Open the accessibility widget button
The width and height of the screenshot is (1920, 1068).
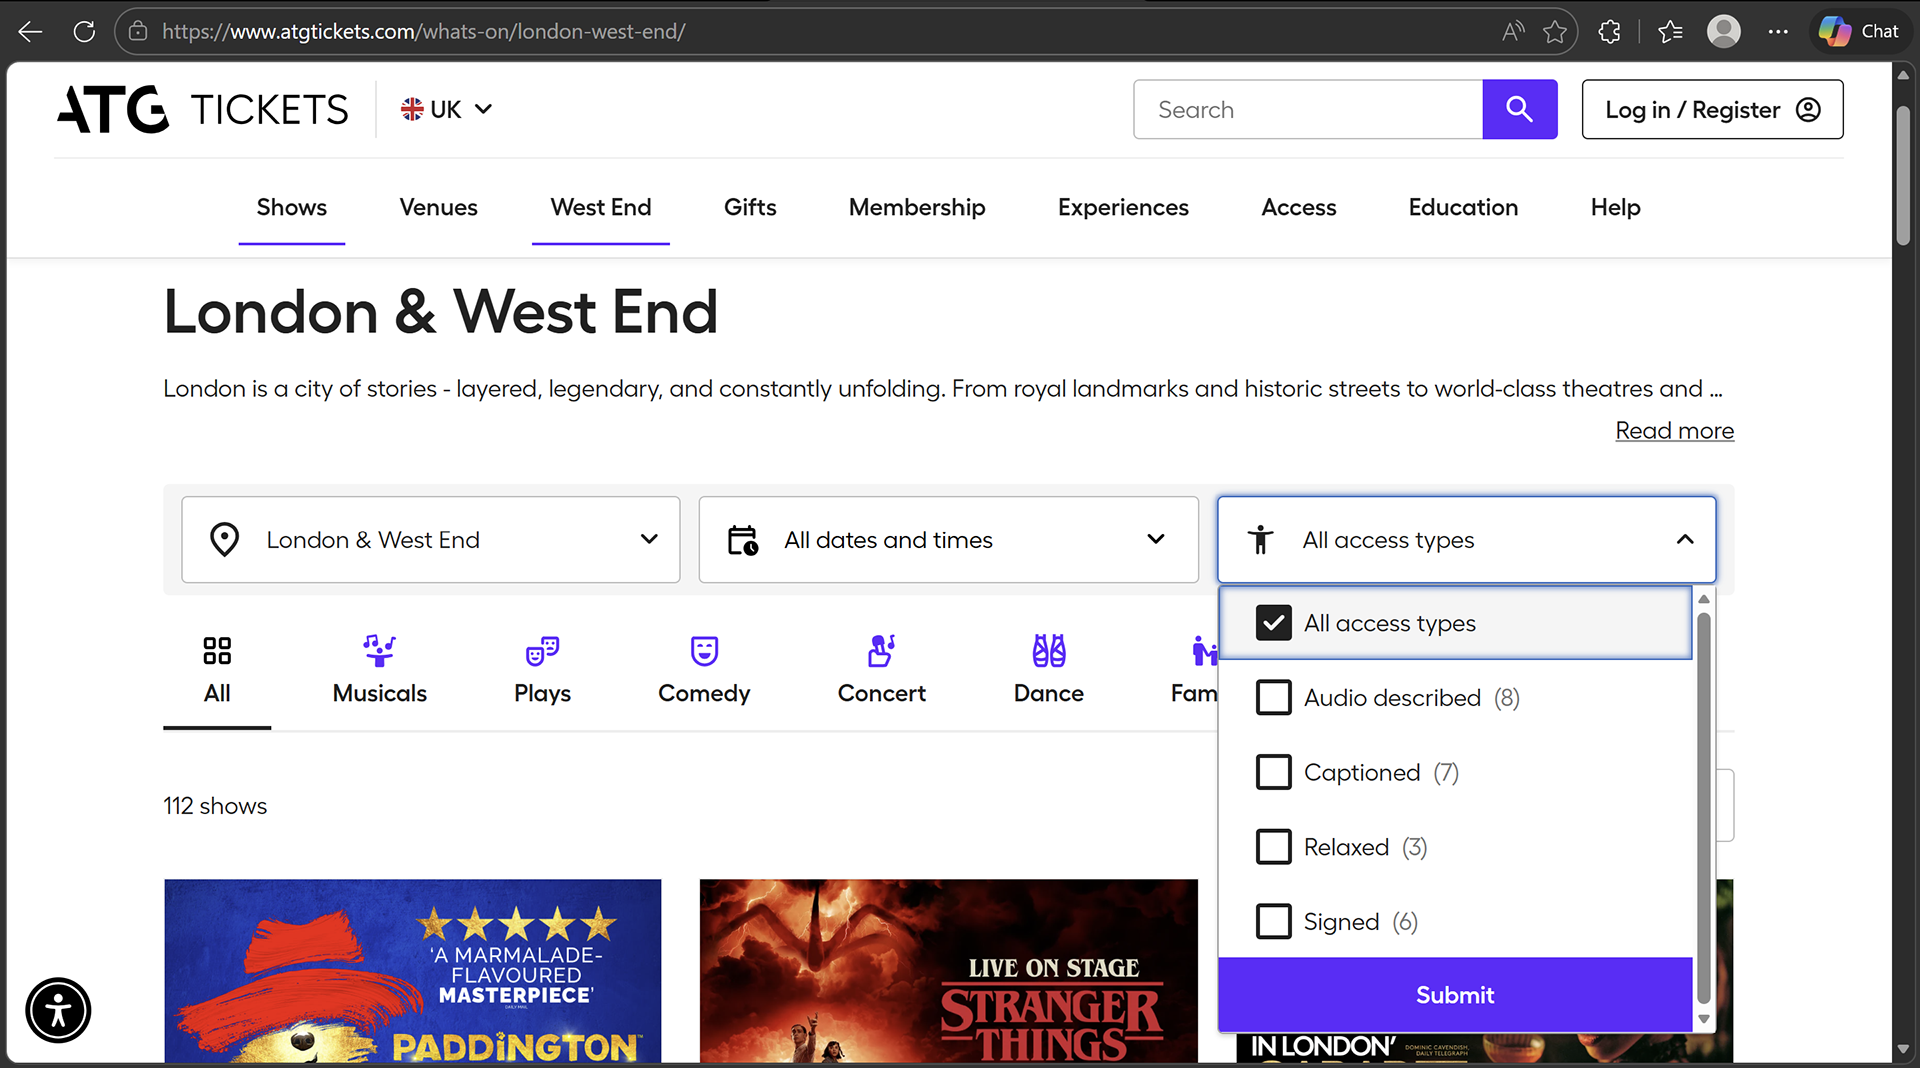click(x=58, y=1010)
